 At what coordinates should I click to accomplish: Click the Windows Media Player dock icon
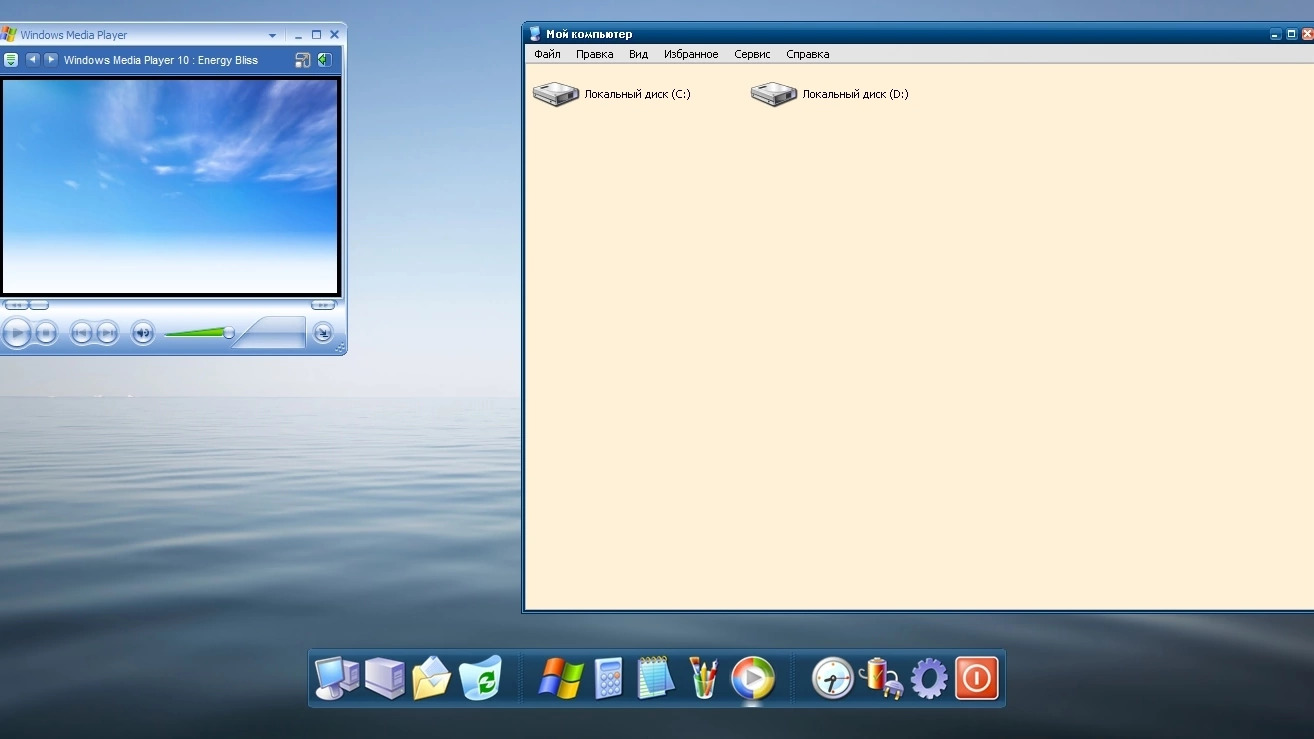point(753,678)
